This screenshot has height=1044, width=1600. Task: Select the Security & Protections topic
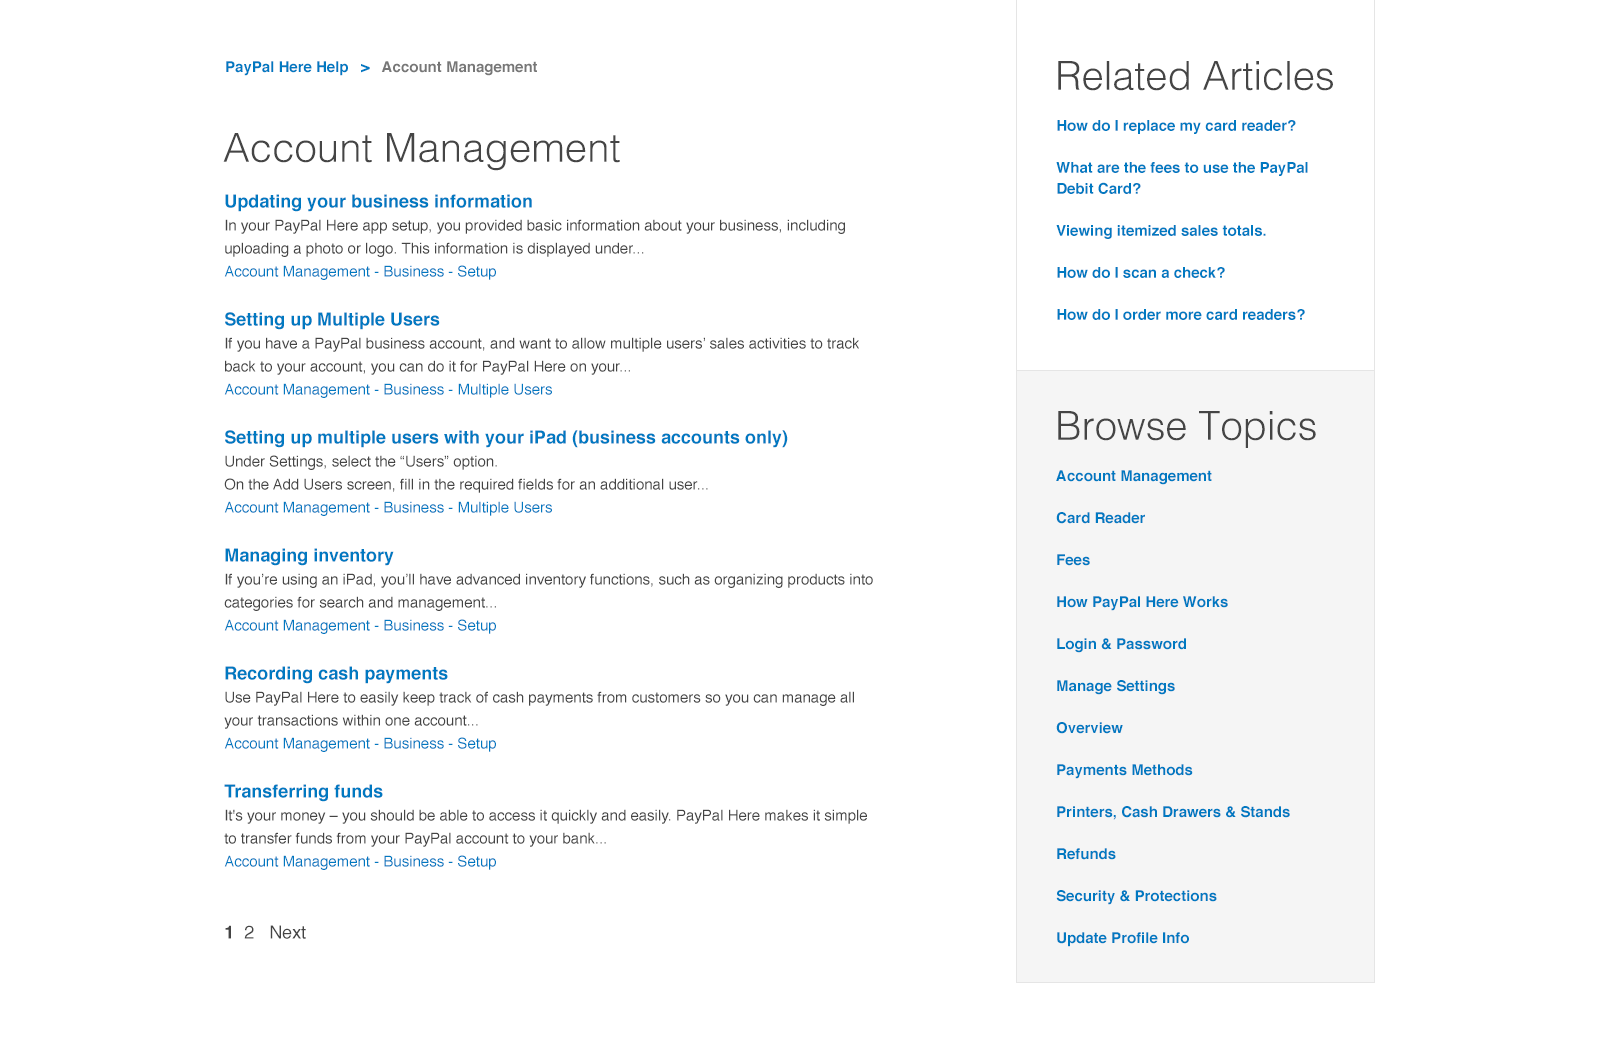pyautogui.click(x=1136, y=896)
